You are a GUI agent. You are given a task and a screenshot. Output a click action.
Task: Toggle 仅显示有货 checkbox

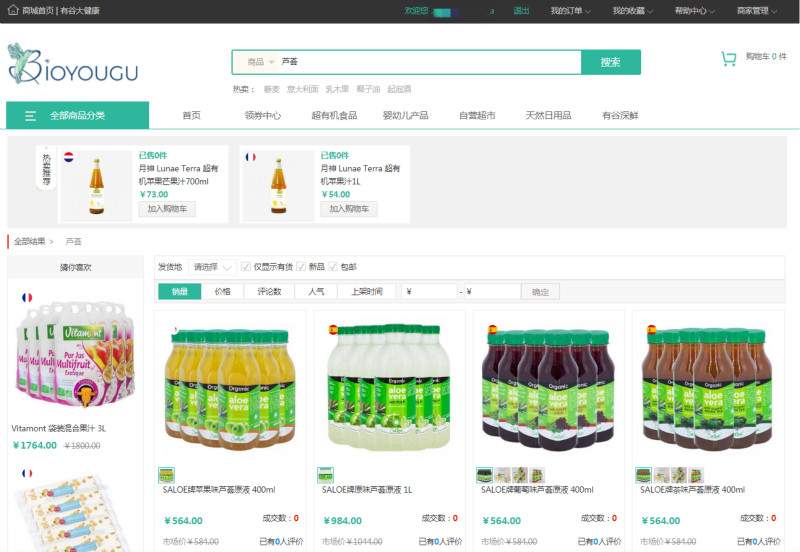pyautogui.click(x=246, y=266)
